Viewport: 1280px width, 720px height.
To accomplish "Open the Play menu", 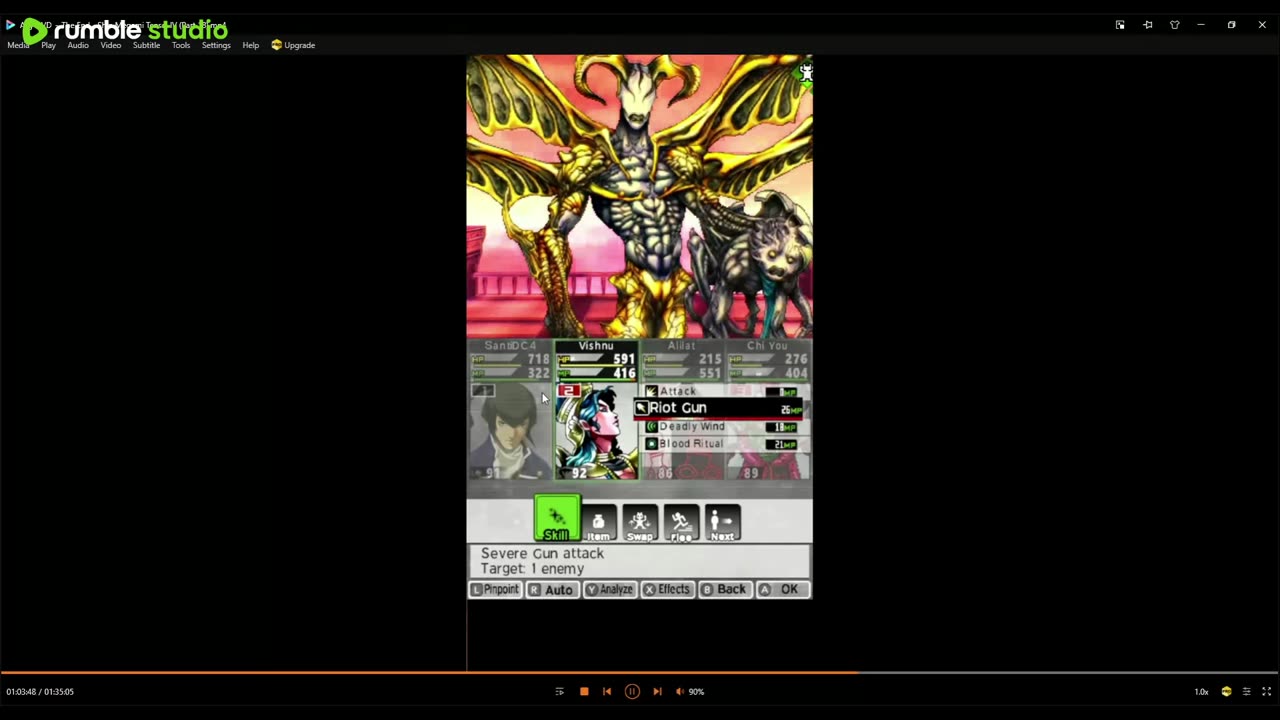I will pyautogui.click(x=48, y=45).
